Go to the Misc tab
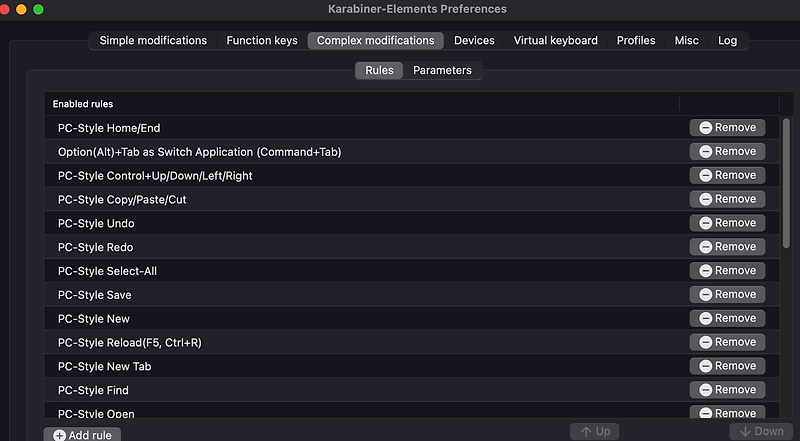Screen dimensions: 800x441 pyautogui.click(x=686, y=40)
